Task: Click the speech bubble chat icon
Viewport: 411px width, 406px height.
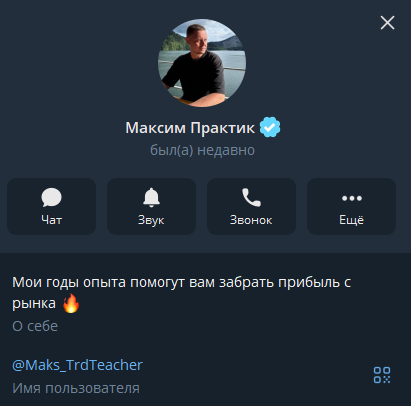Action: 51,197
